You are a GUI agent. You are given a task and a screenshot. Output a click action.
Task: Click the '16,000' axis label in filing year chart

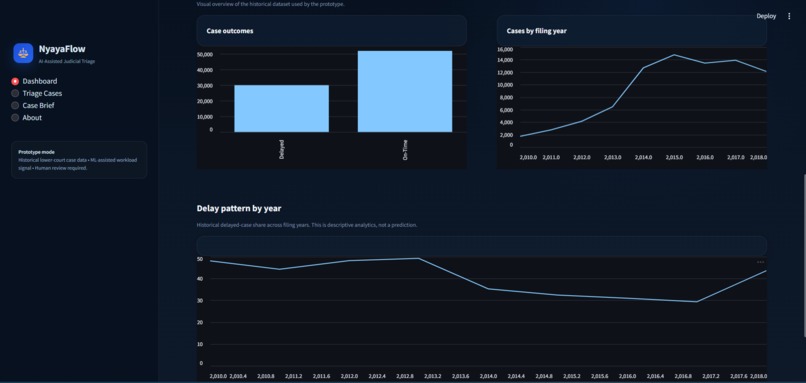coord(505,49)
